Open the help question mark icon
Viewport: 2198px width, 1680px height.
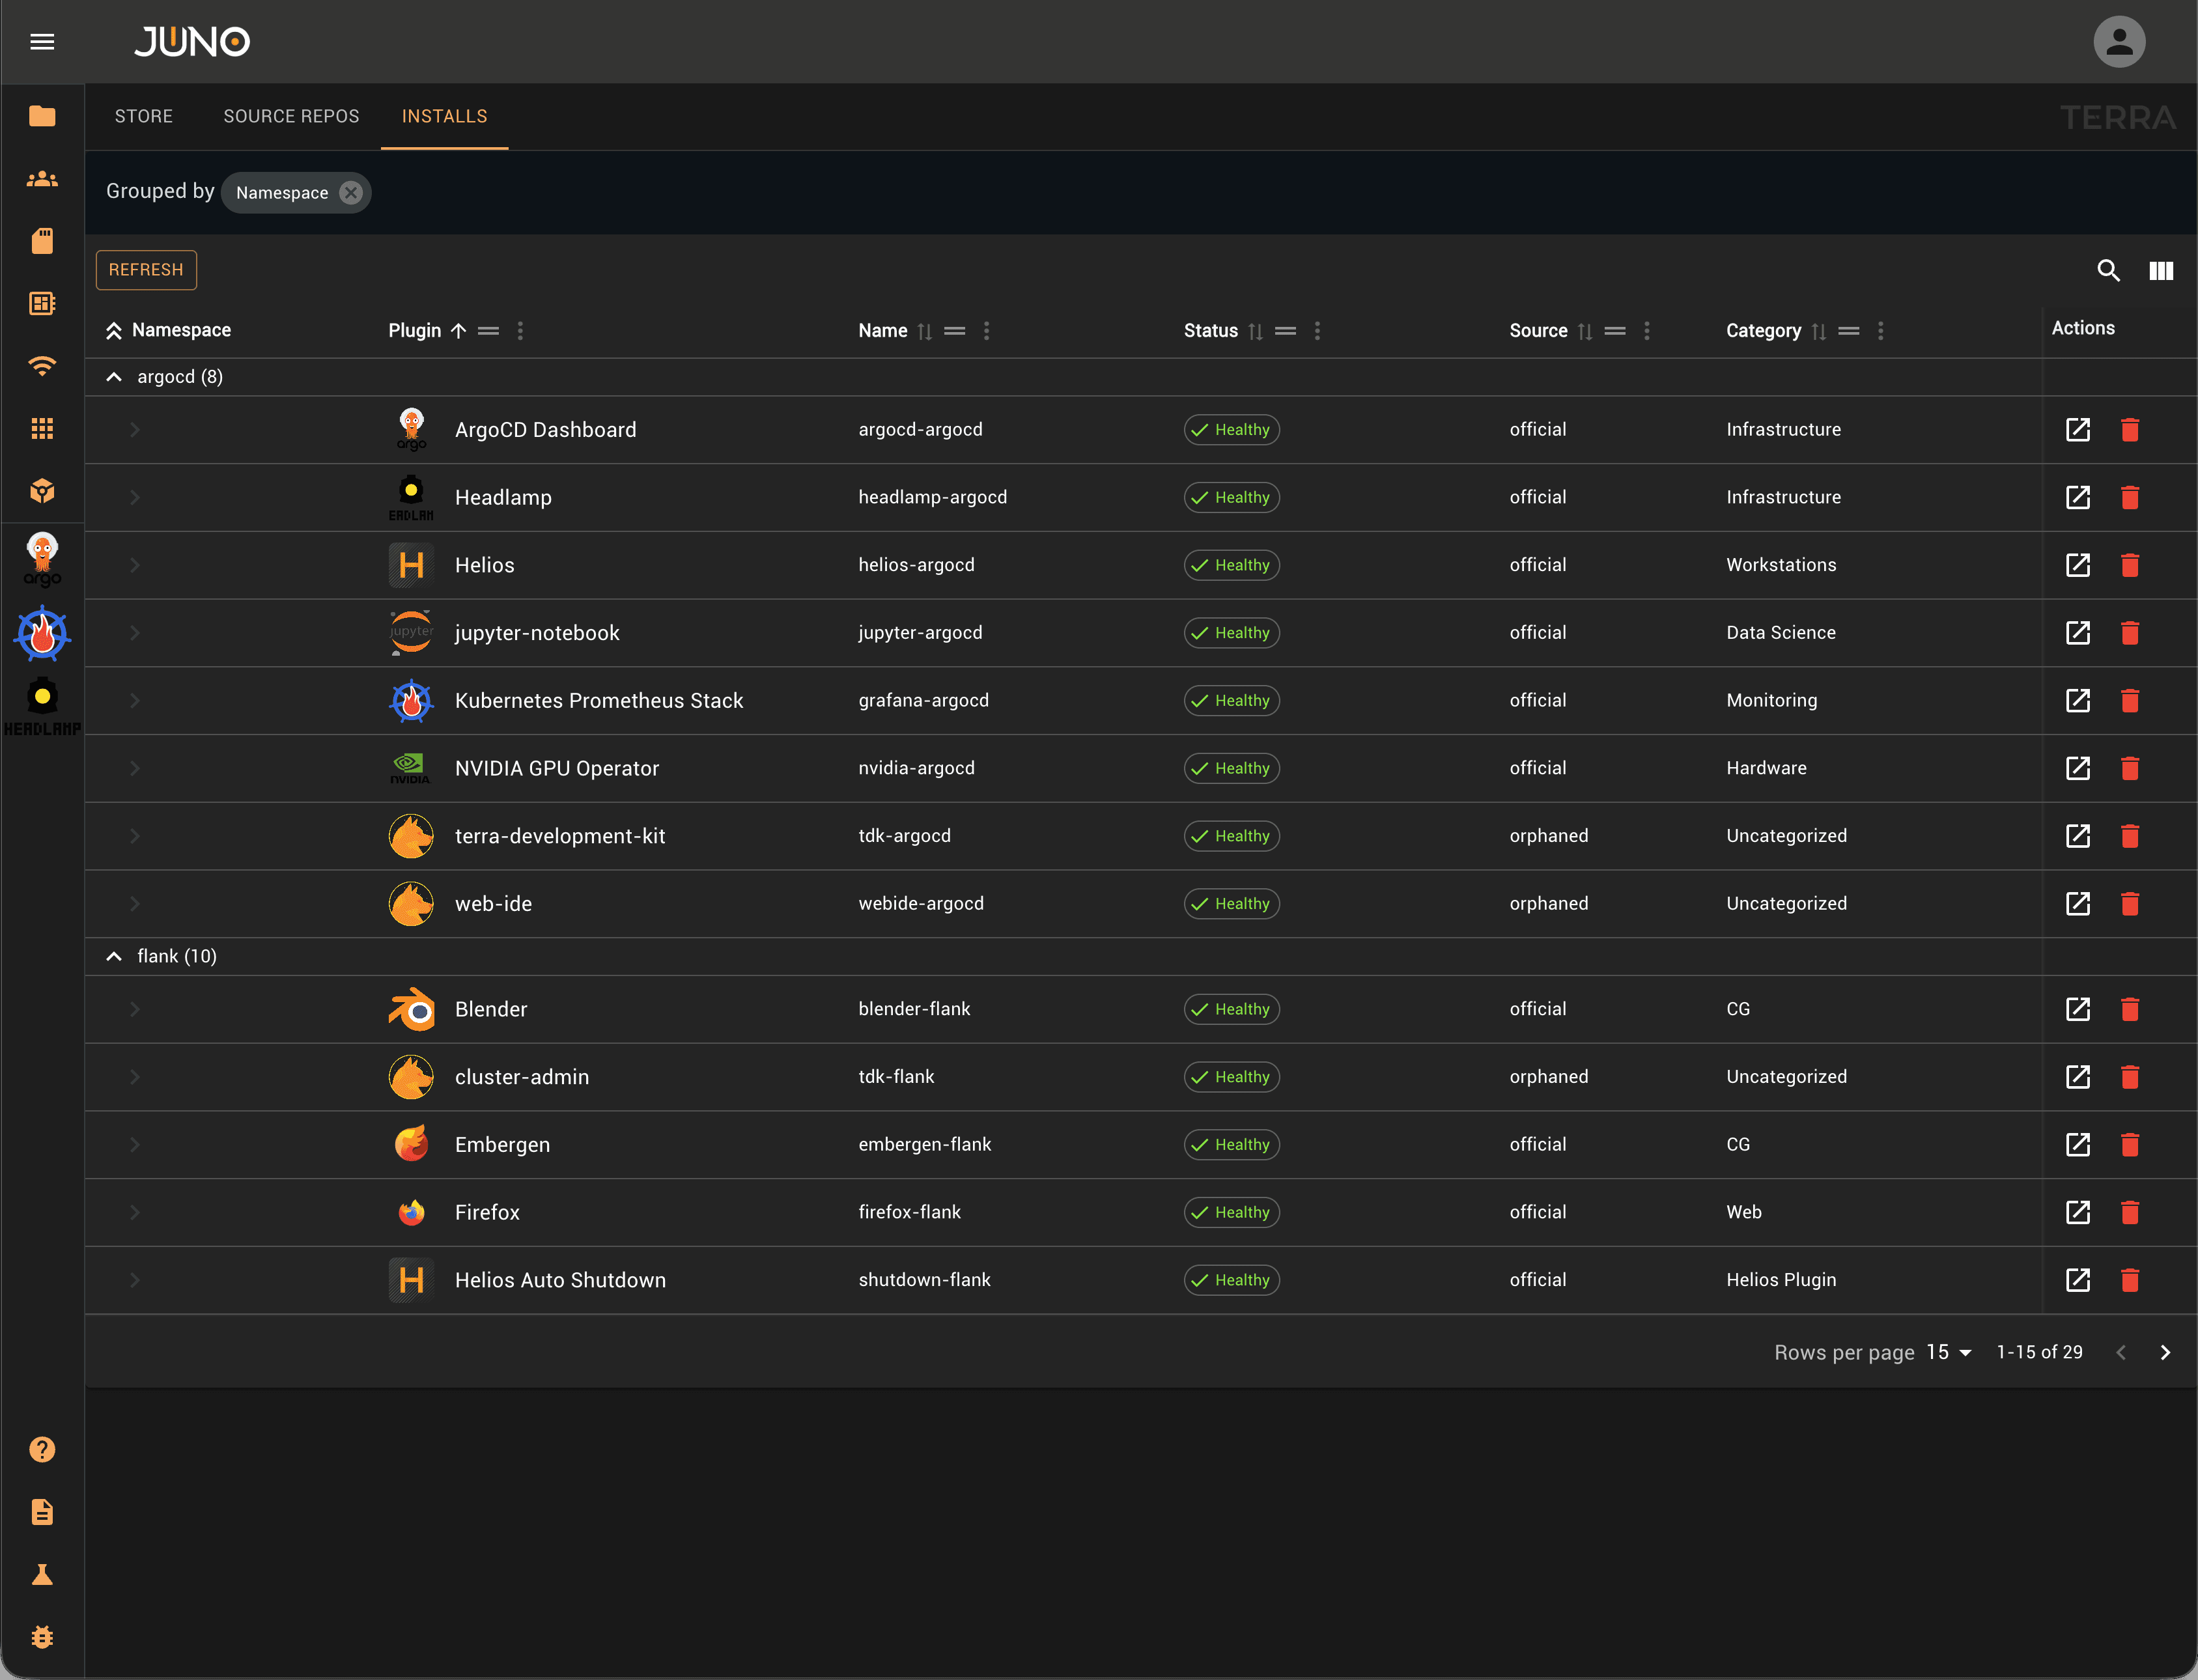coord(42,1449)
